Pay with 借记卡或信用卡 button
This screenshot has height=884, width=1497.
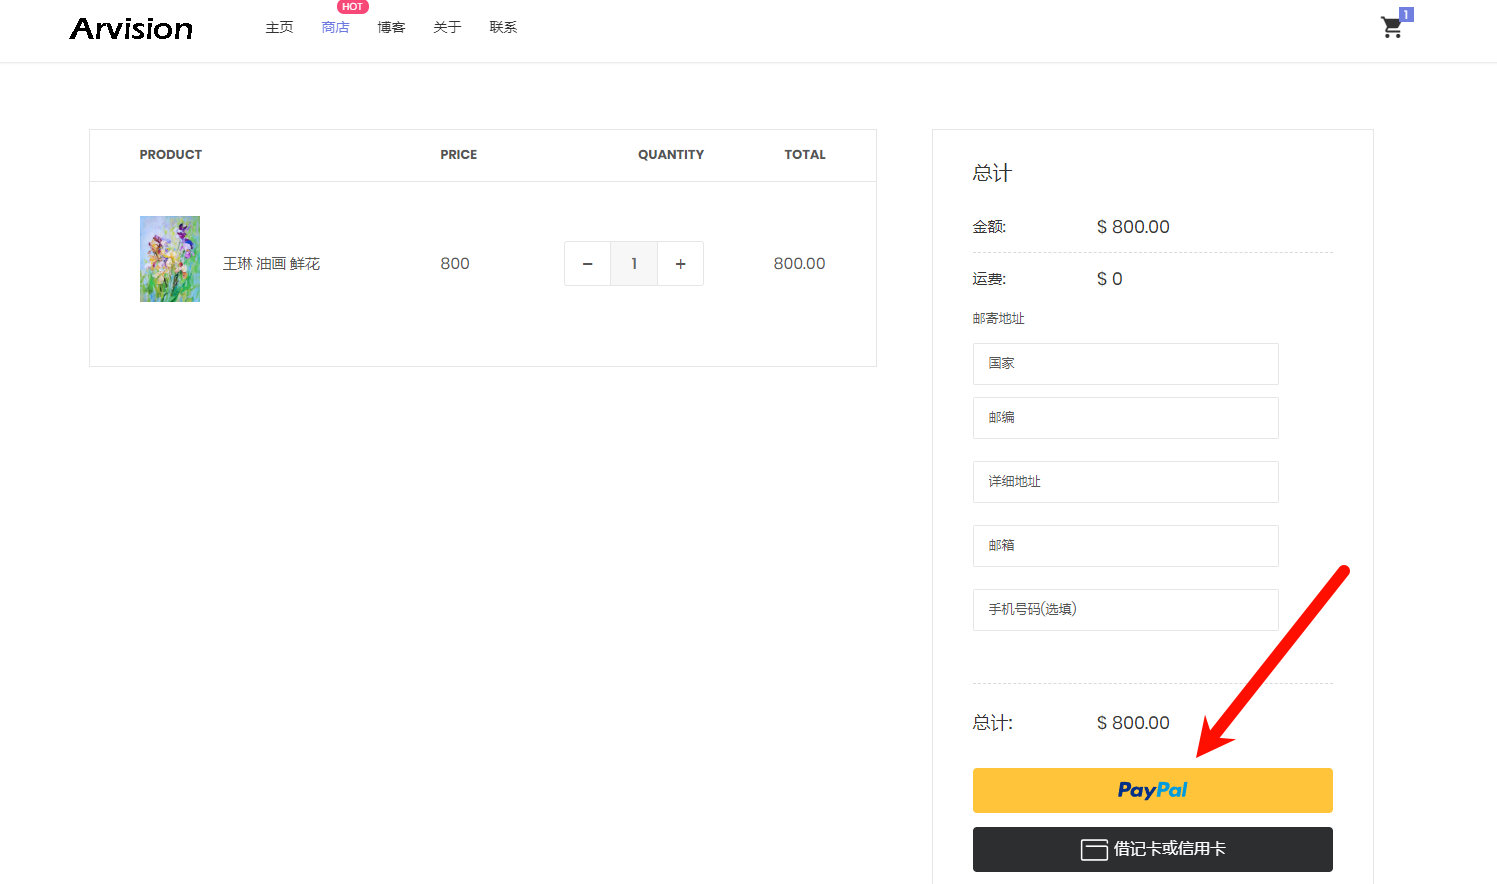tap(1152, 849)
